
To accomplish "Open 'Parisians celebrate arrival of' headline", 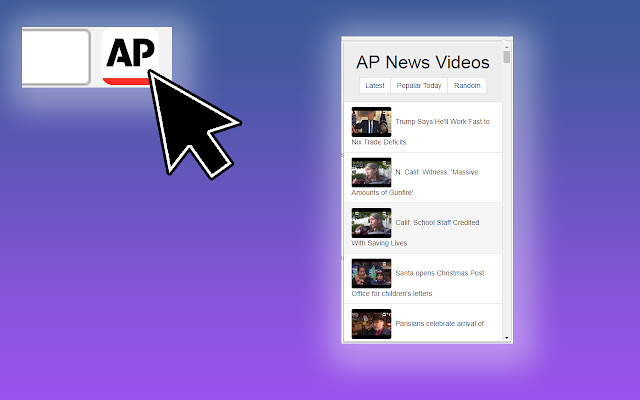I will point(439,324).
